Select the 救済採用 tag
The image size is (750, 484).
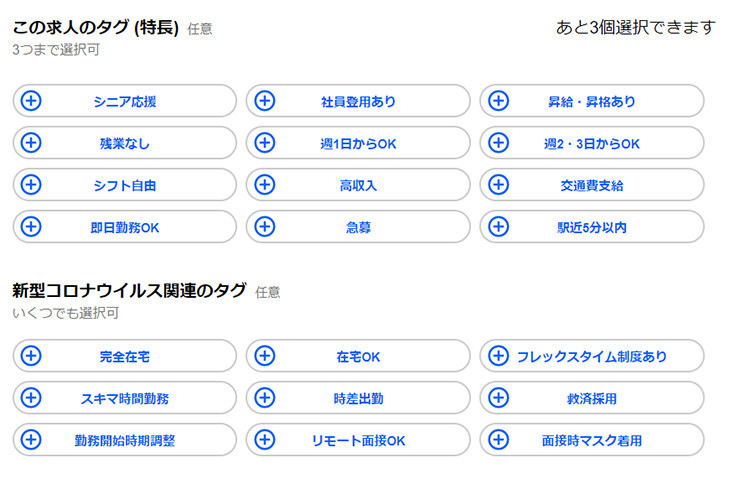(592, 398)
